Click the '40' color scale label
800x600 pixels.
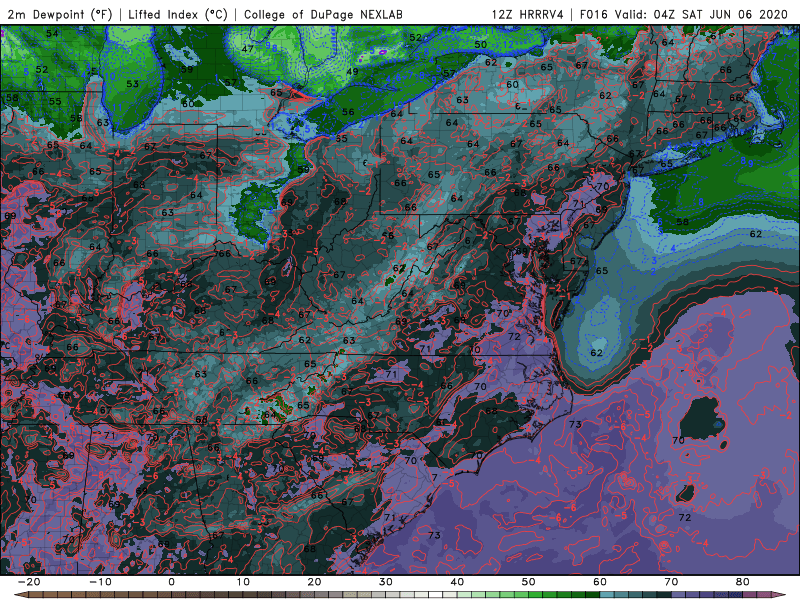(457, 582)
